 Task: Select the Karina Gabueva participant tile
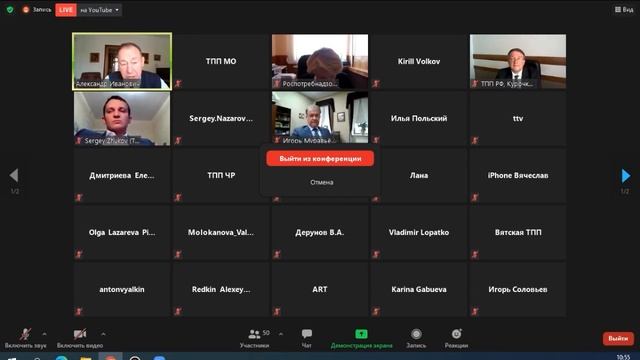point(419,289)
